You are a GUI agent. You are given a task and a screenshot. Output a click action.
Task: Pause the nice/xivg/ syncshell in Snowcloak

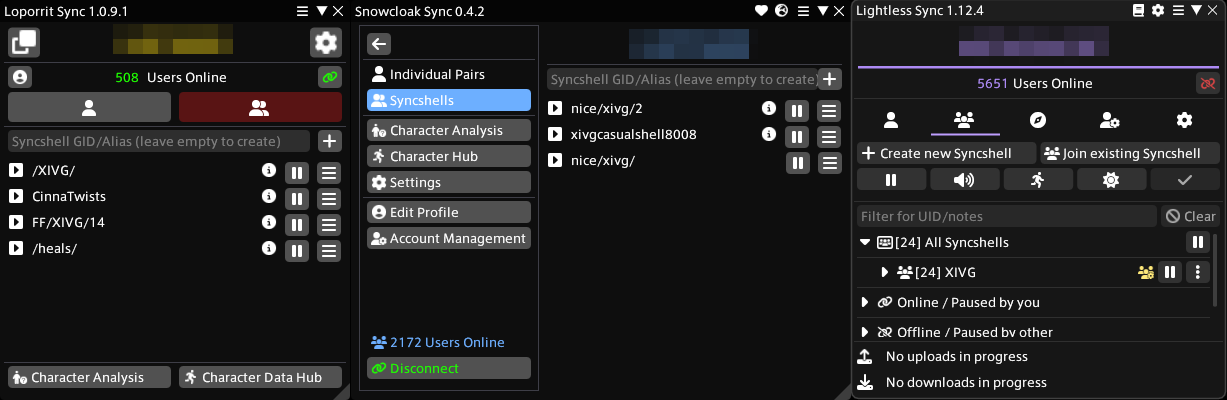[x=797, y=161]
